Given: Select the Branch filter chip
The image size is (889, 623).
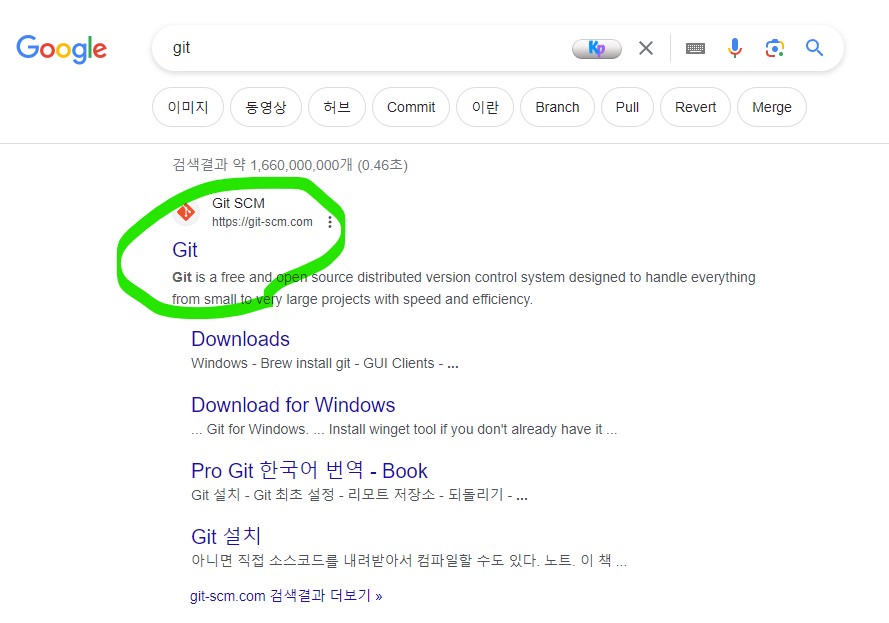Looking at the screenshot, I should tap(557, 107).
